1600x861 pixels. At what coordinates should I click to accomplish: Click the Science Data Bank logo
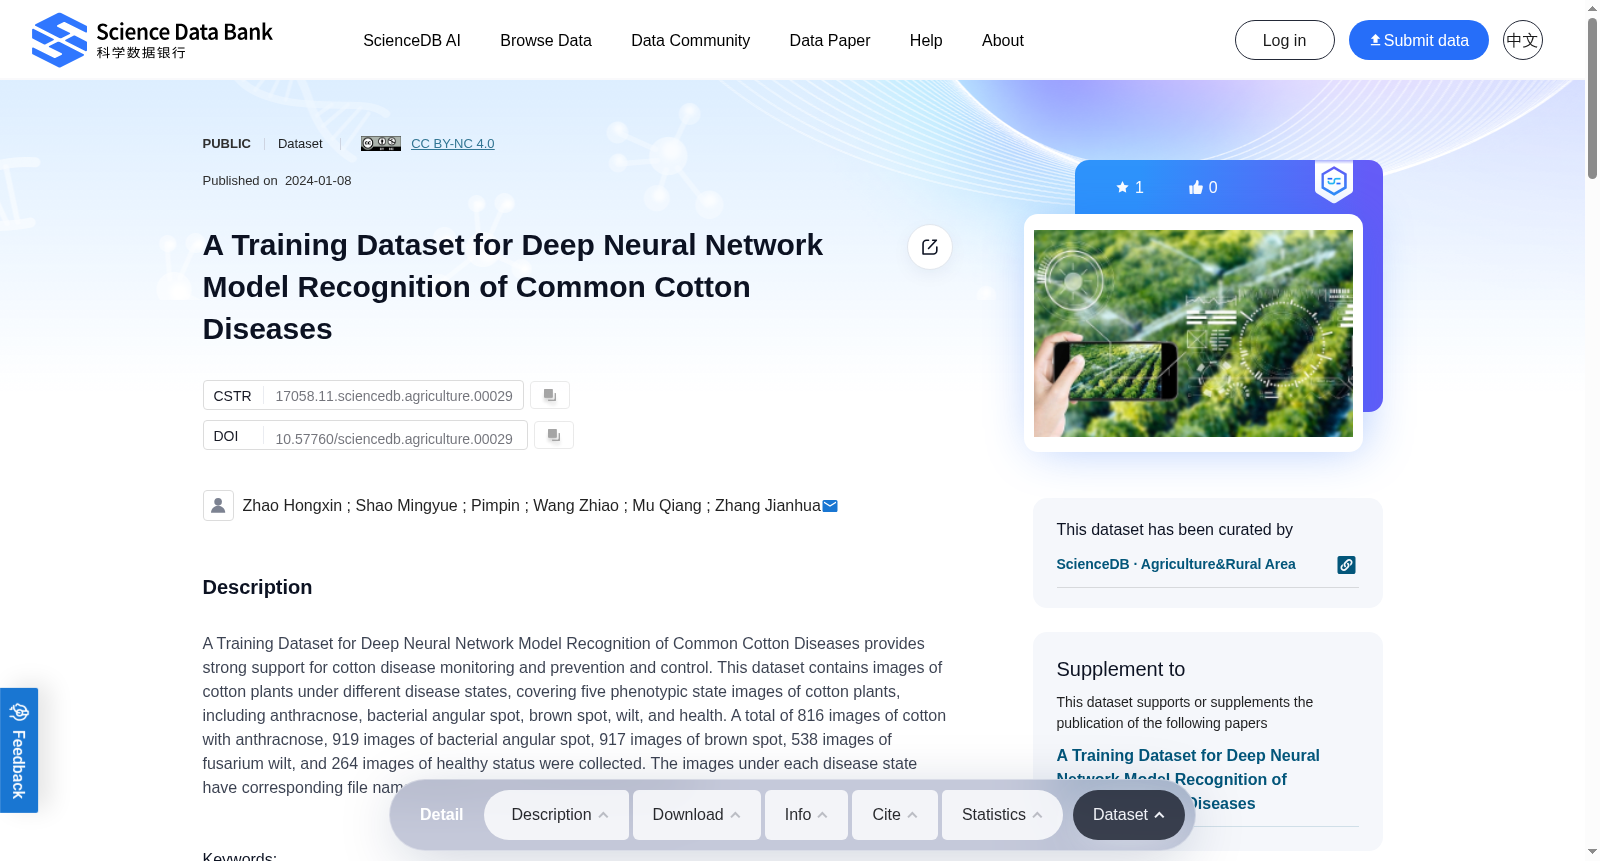click(x=152, y=40)
